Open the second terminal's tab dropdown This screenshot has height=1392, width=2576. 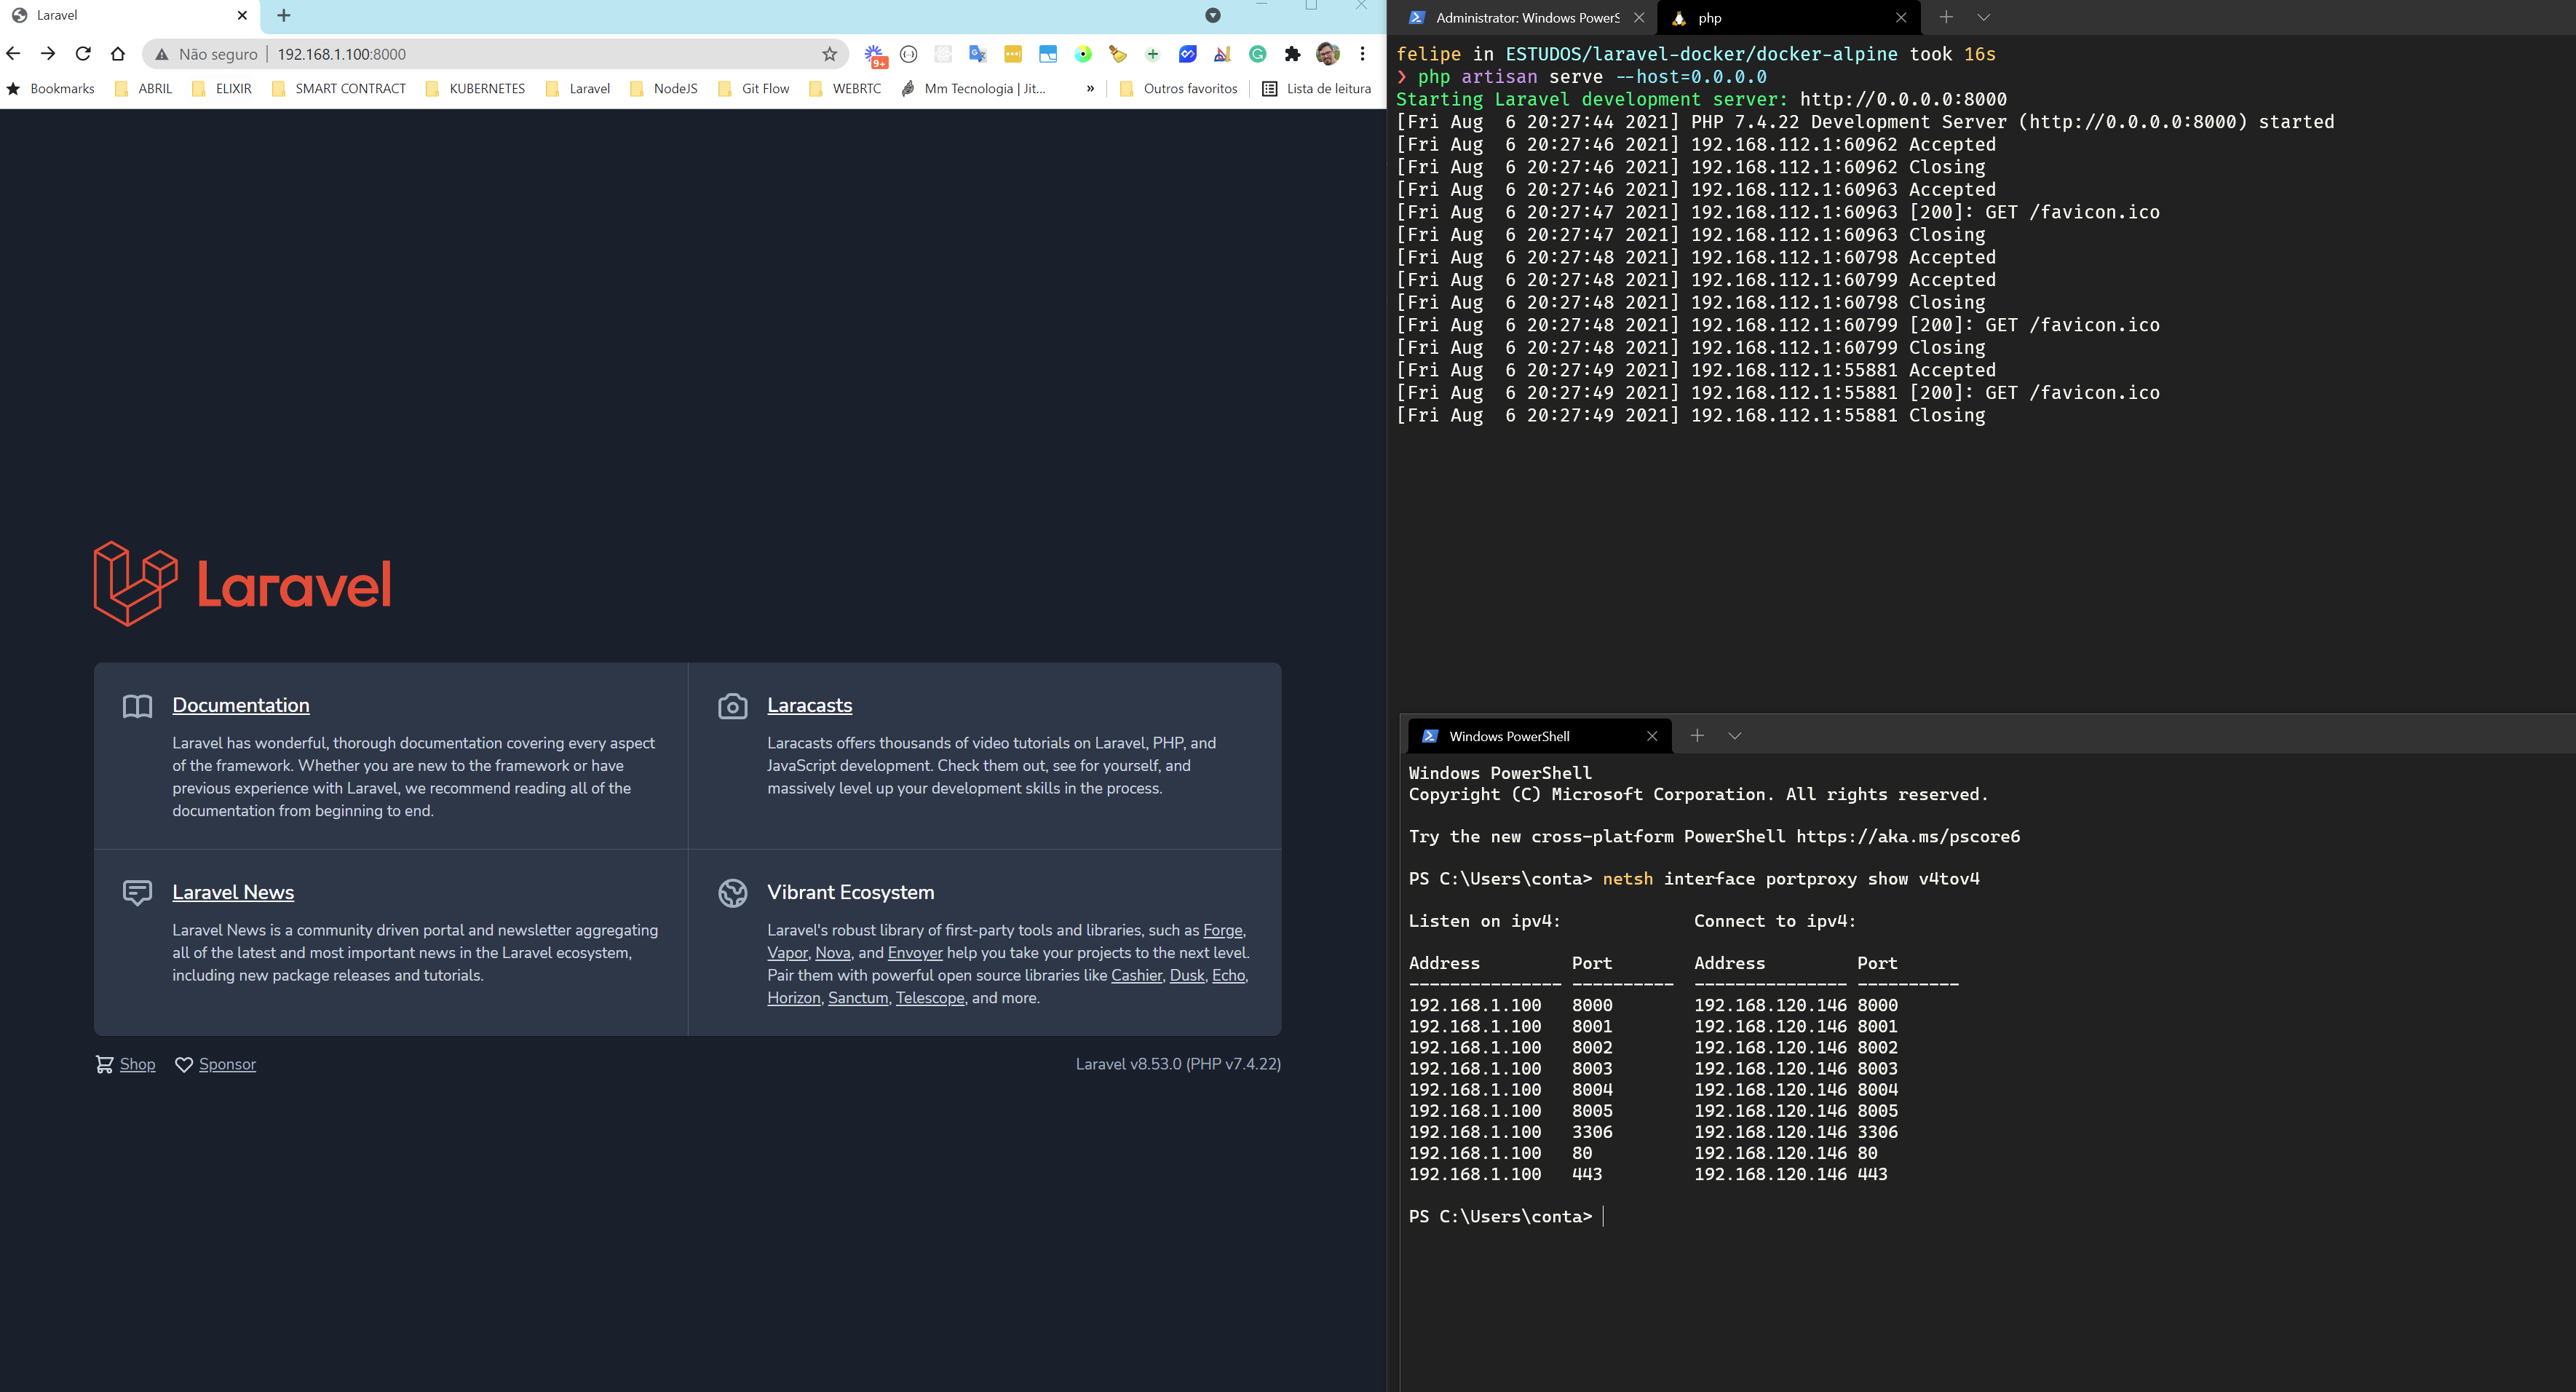click(1736, 735)
